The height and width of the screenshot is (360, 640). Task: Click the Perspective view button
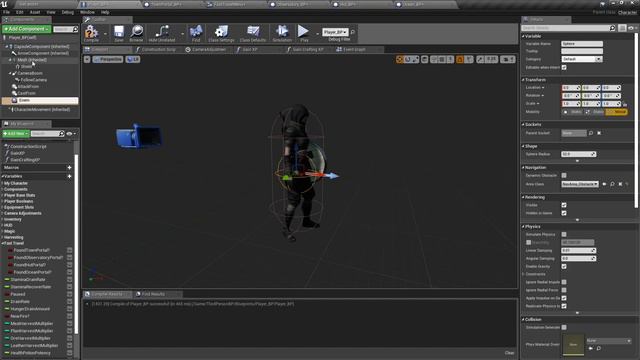pos(108,59)
